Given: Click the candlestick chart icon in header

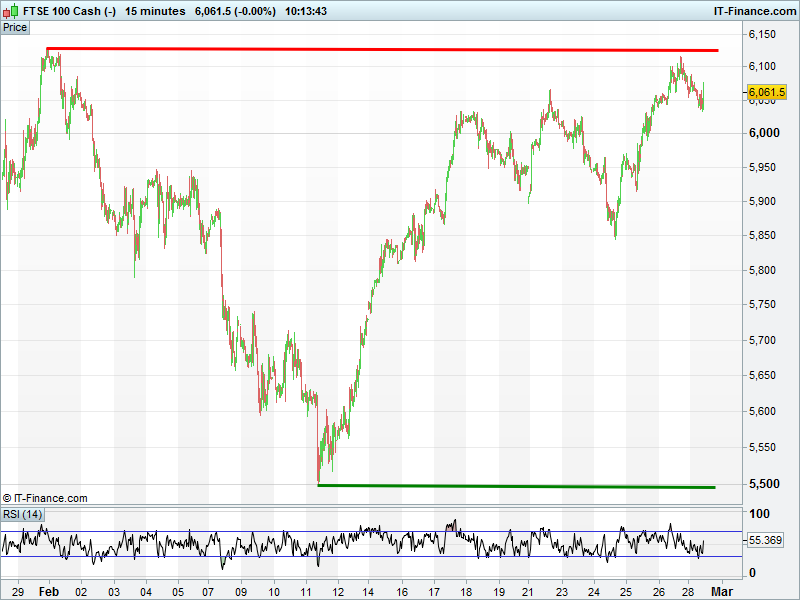Looking at the screenshot, I should [11, 11].
